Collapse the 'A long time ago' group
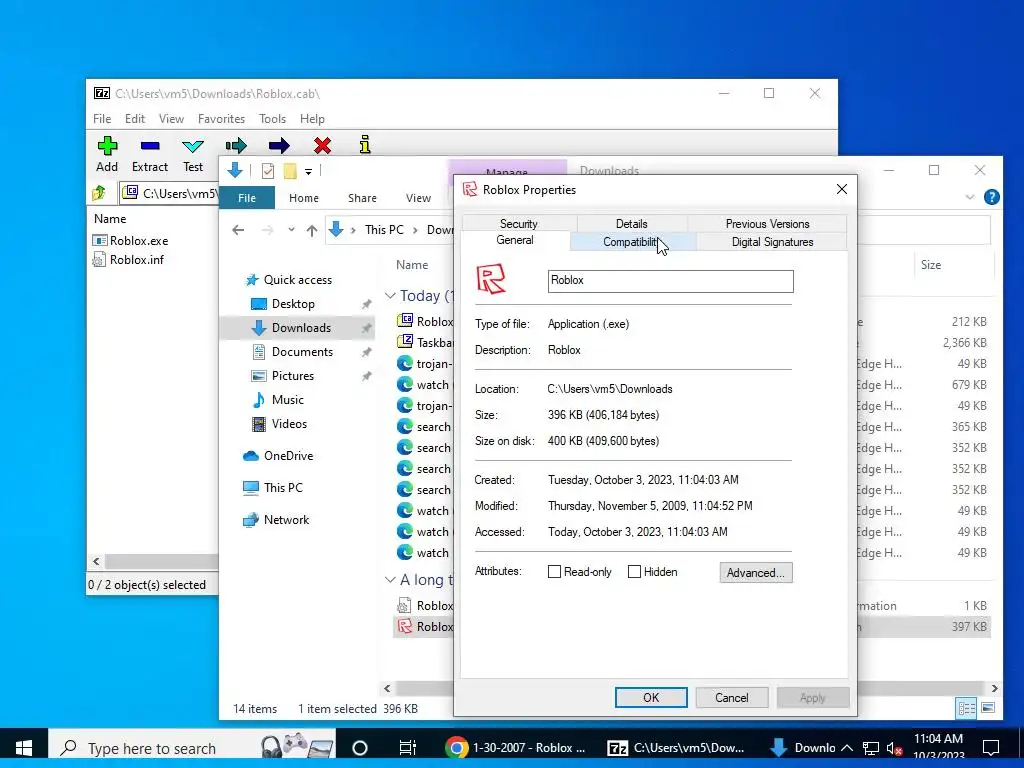1024x768 pixels. coord(391,579)
